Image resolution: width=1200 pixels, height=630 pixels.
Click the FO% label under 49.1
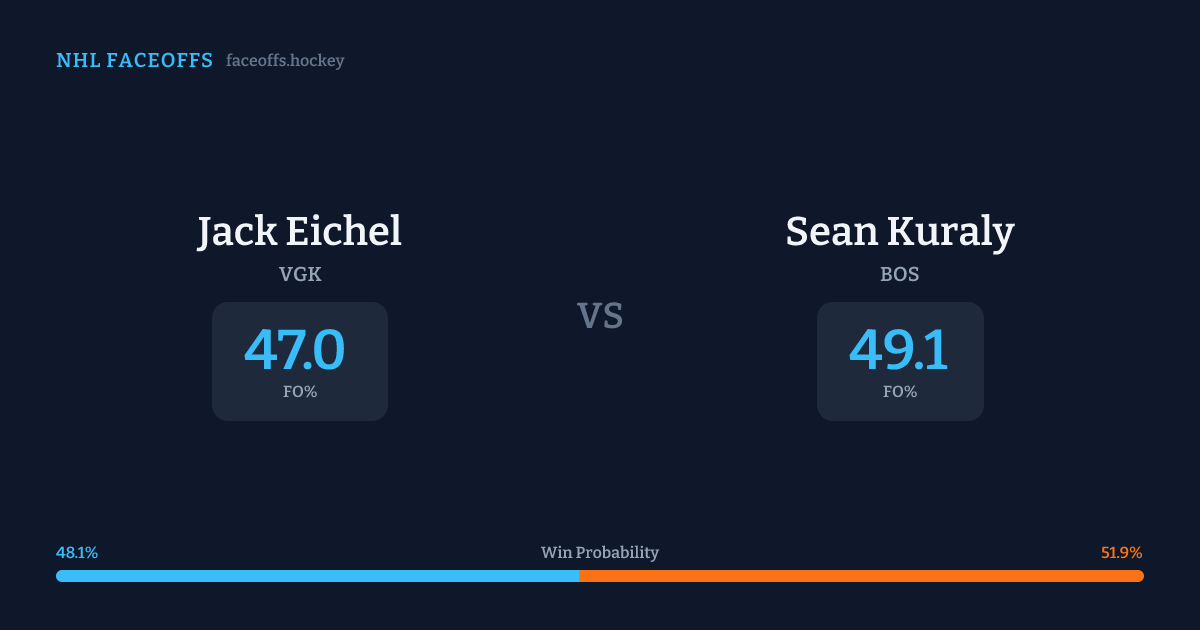pos(900,392)
